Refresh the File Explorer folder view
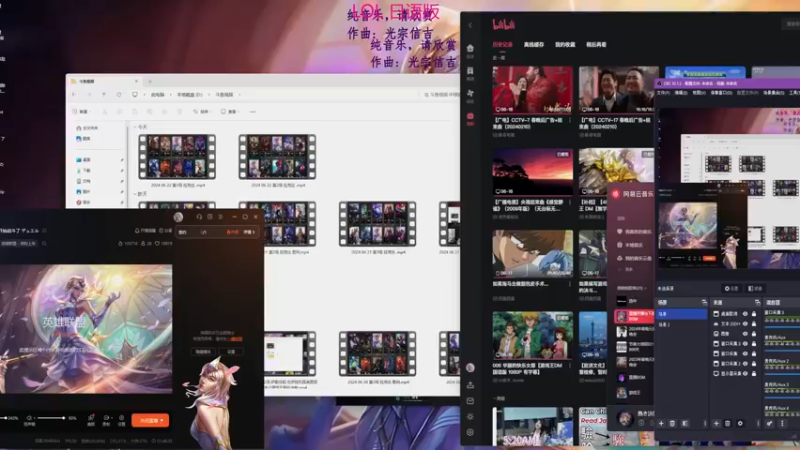This screenshot has width=800, height=450. (119, 95)
